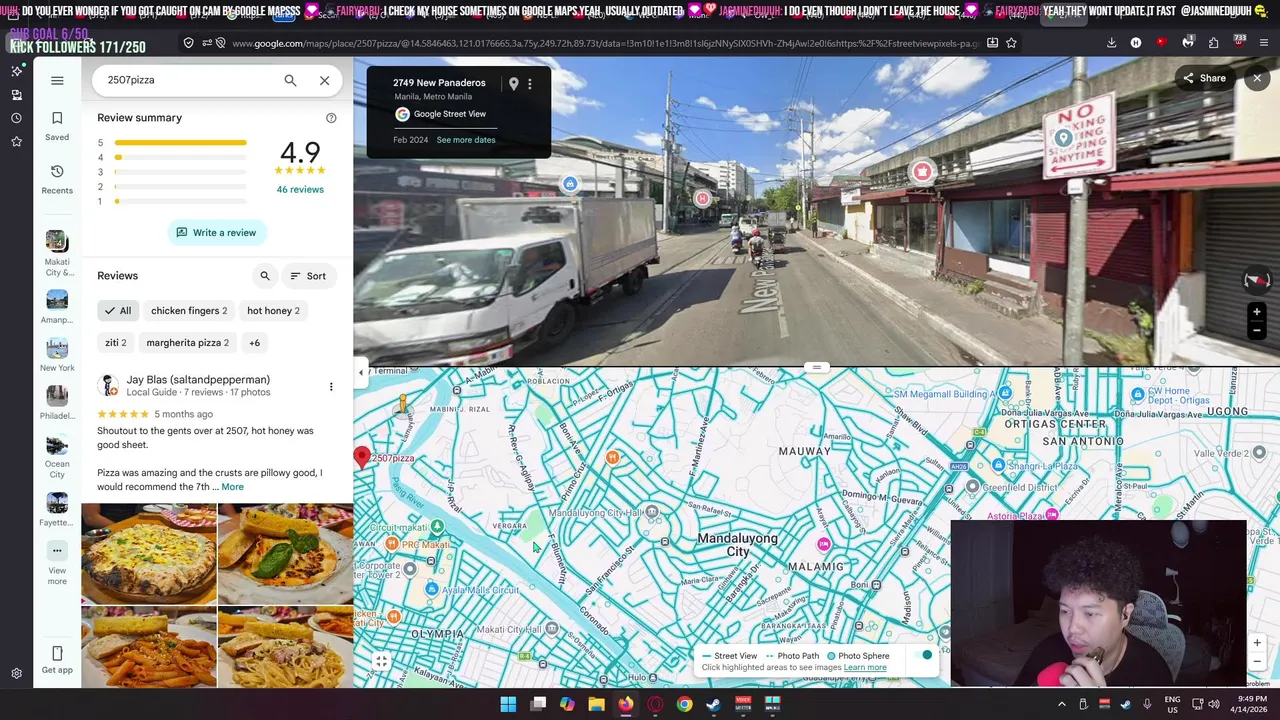1280x720 pixels.
Task: Open the Ocean City recent place
Action: (x=57, y=457)
